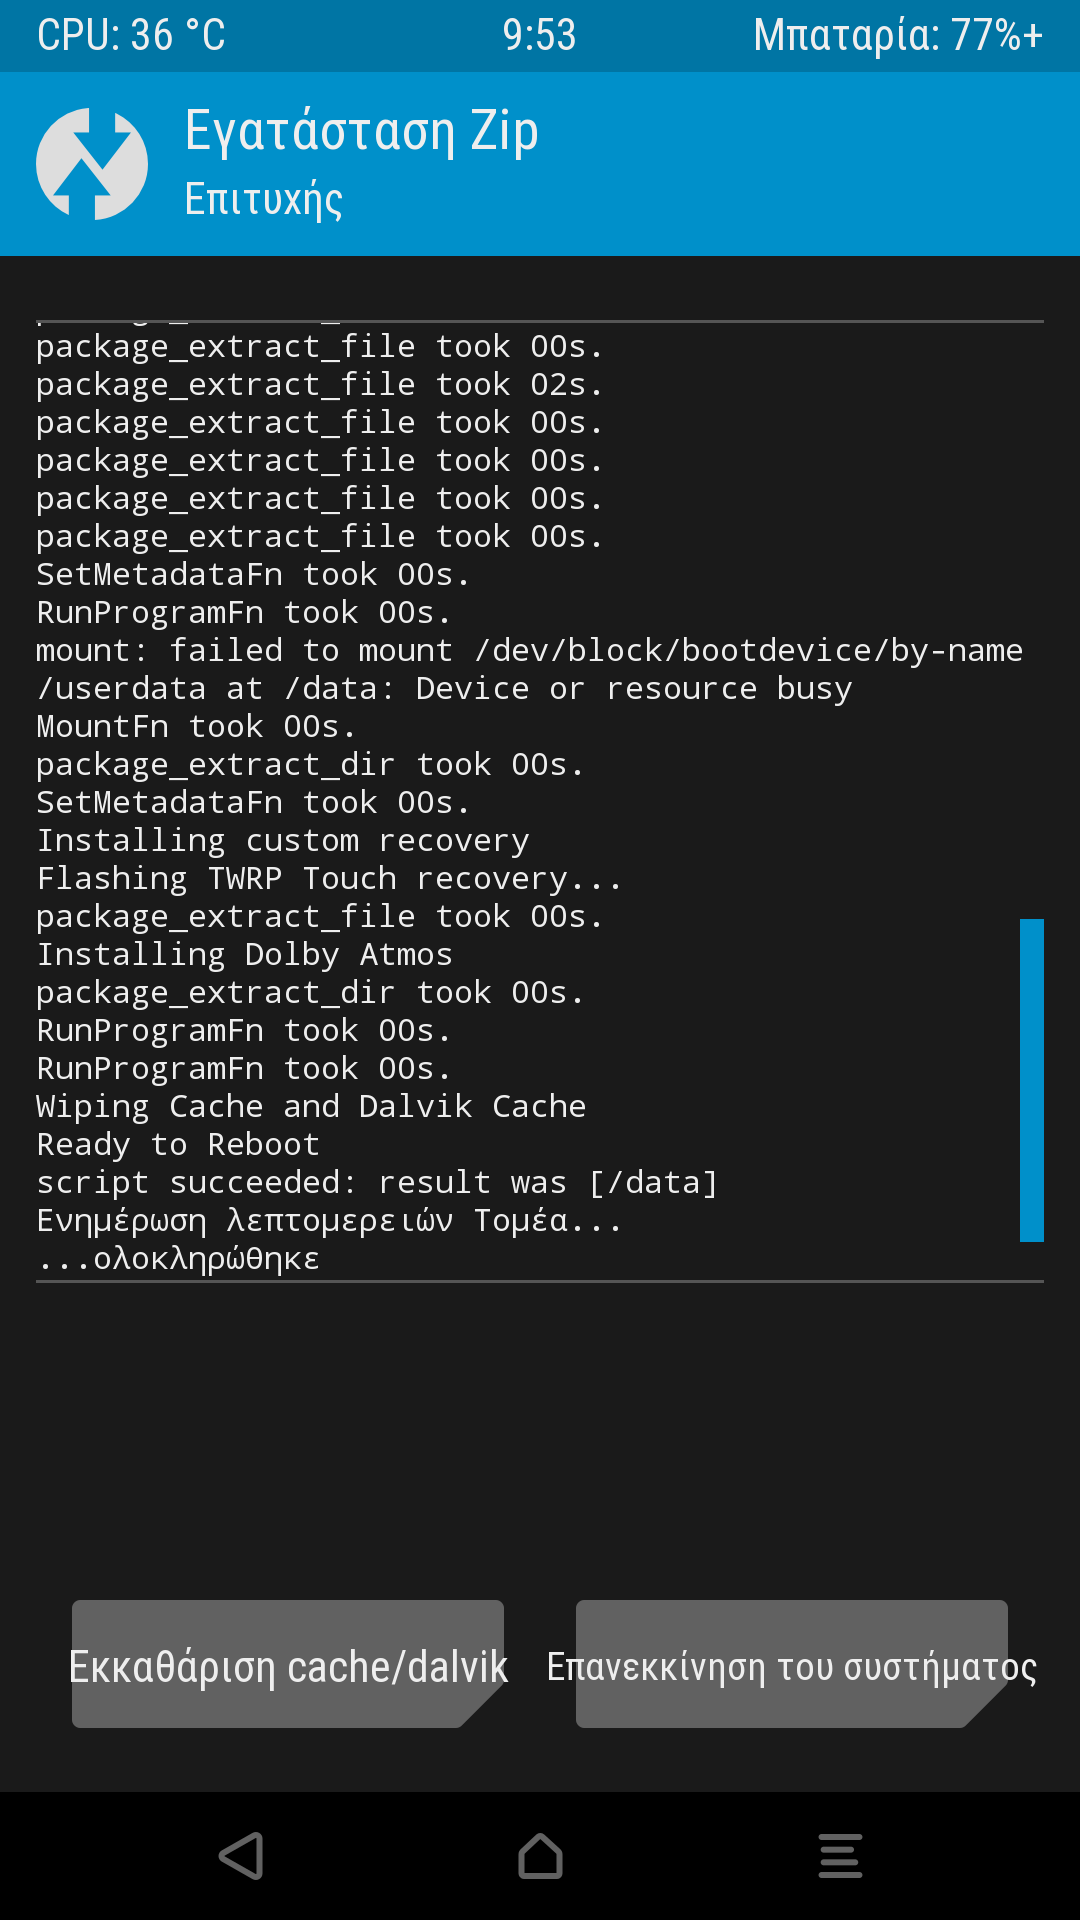Go to the TWRP home screen icon
1080x1920 pixels.
coord(540,1856)
